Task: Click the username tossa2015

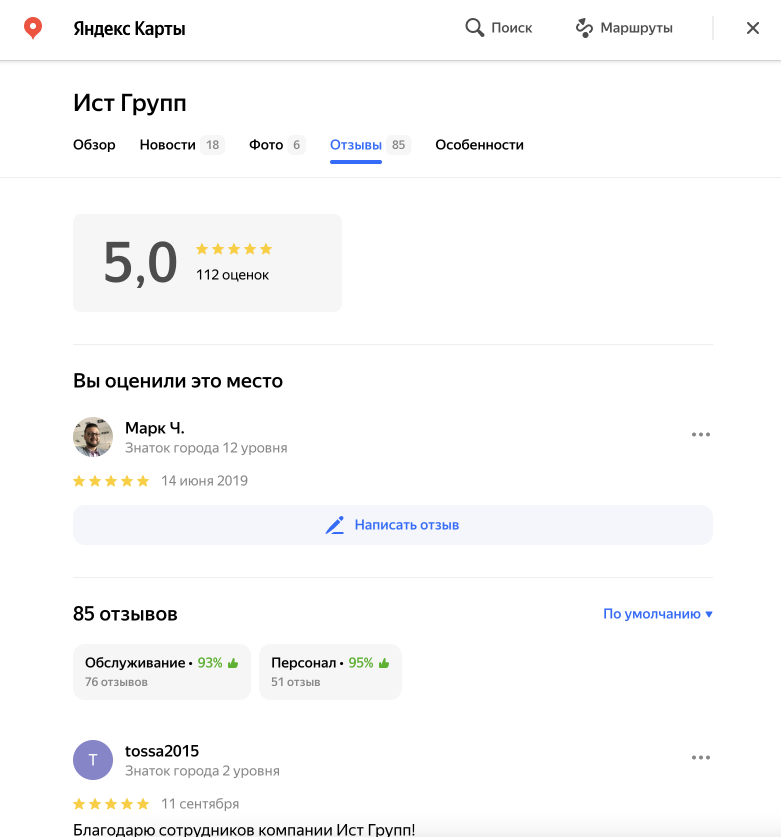Action: (162, 751)
